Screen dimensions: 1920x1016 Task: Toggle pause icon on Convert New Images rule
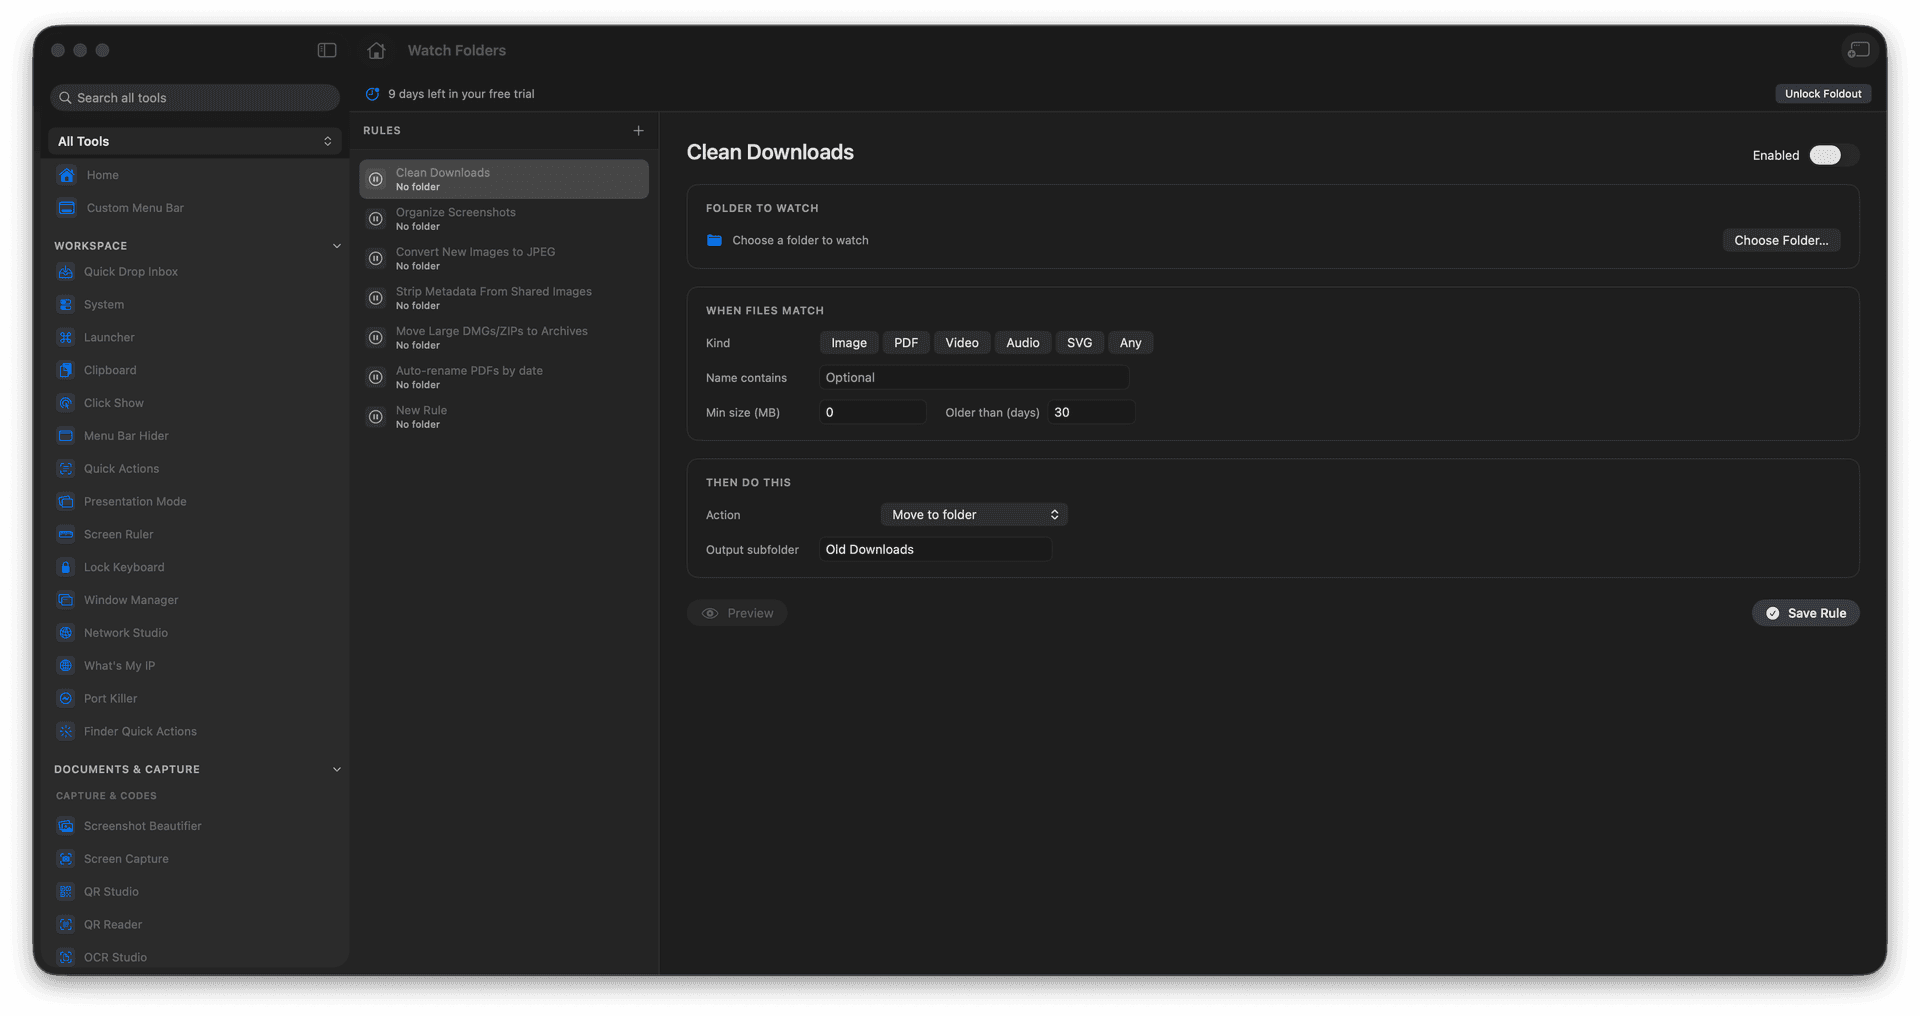(x=376, y=259)
